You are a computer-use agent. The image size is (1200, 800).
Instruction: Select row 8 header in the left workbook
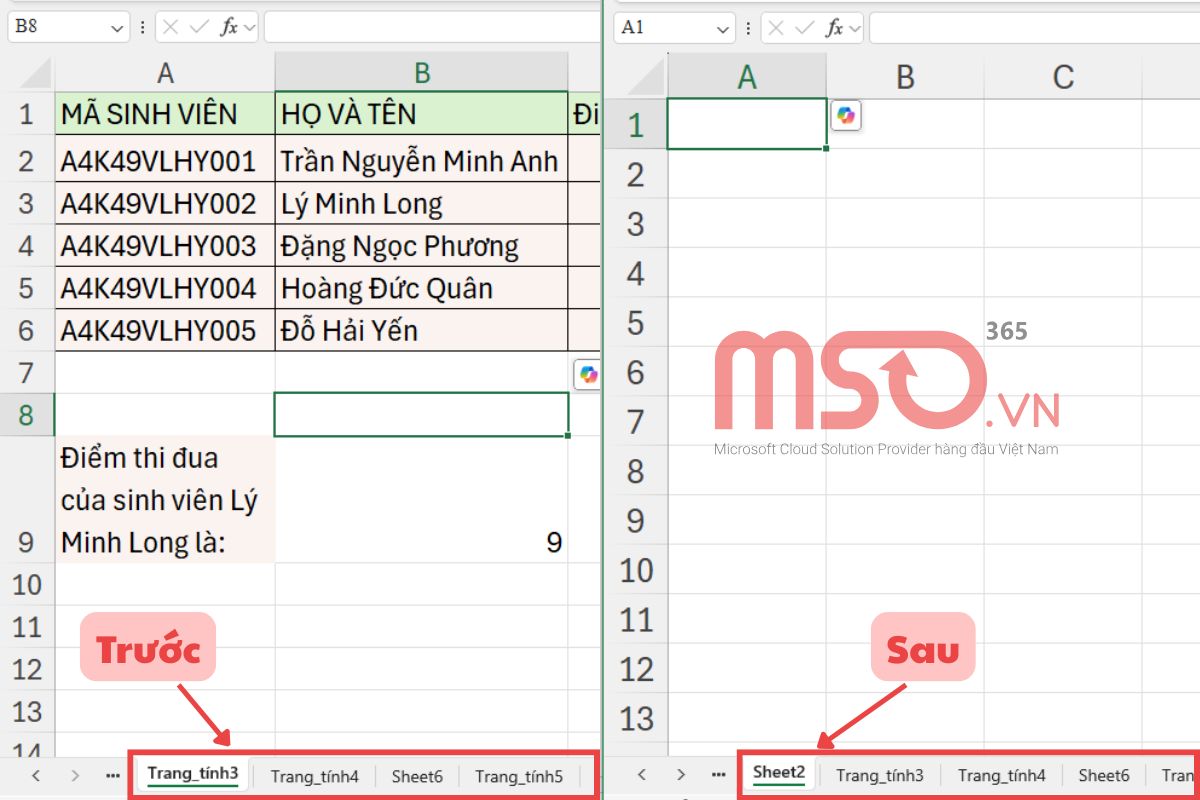(x=27, y=415)
